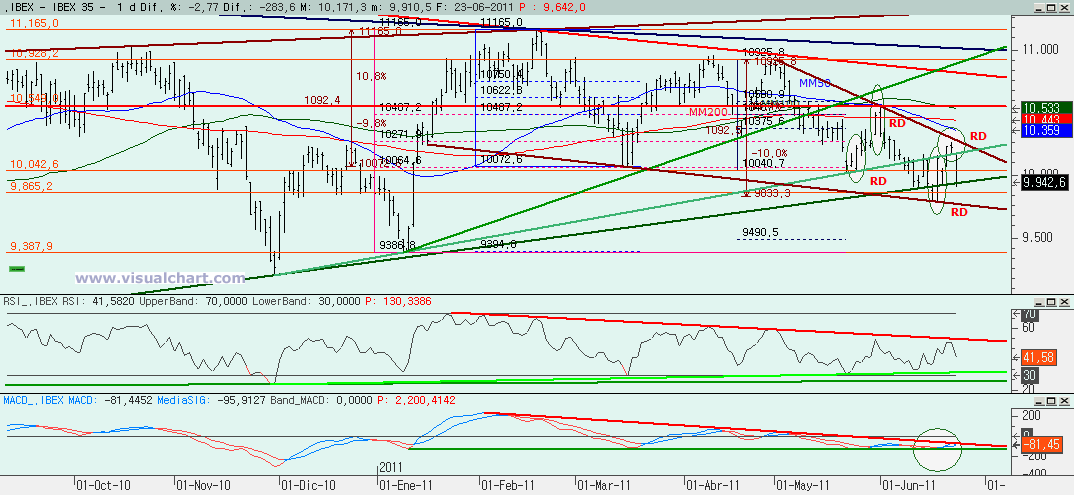The image size is (1074, 495).
Task: Click the 1092,4 range annotation
Action: [x=323, y=100]
